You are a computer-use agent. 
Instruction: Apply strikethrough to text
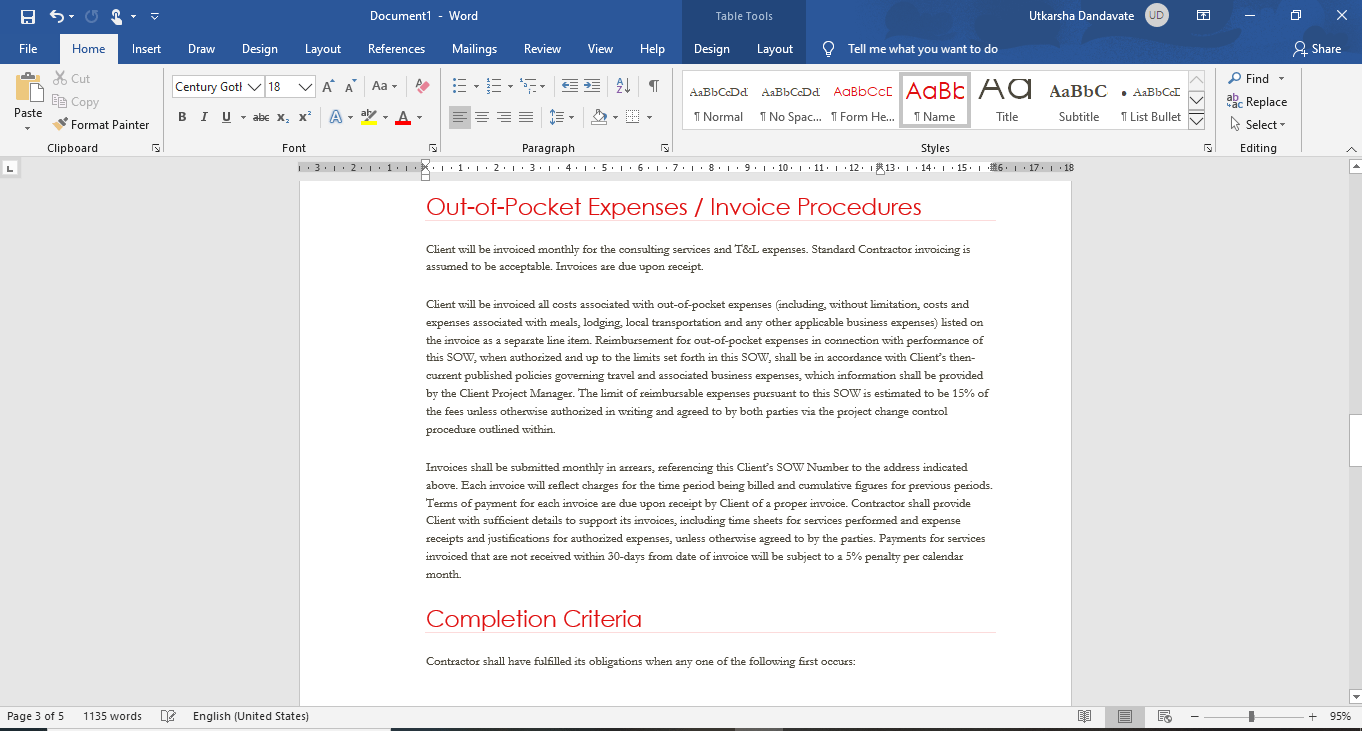click(x=261, y=117)
